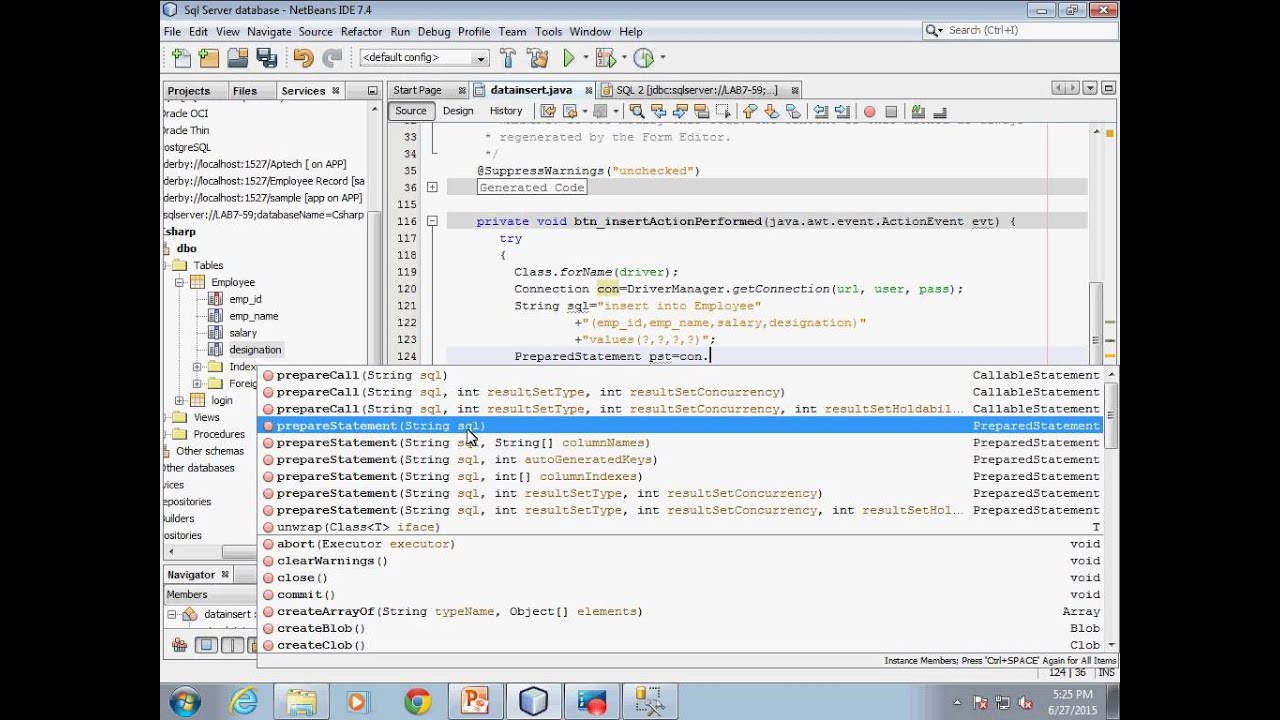Click the Save All toolbar icon

click(x=266, y=58)
